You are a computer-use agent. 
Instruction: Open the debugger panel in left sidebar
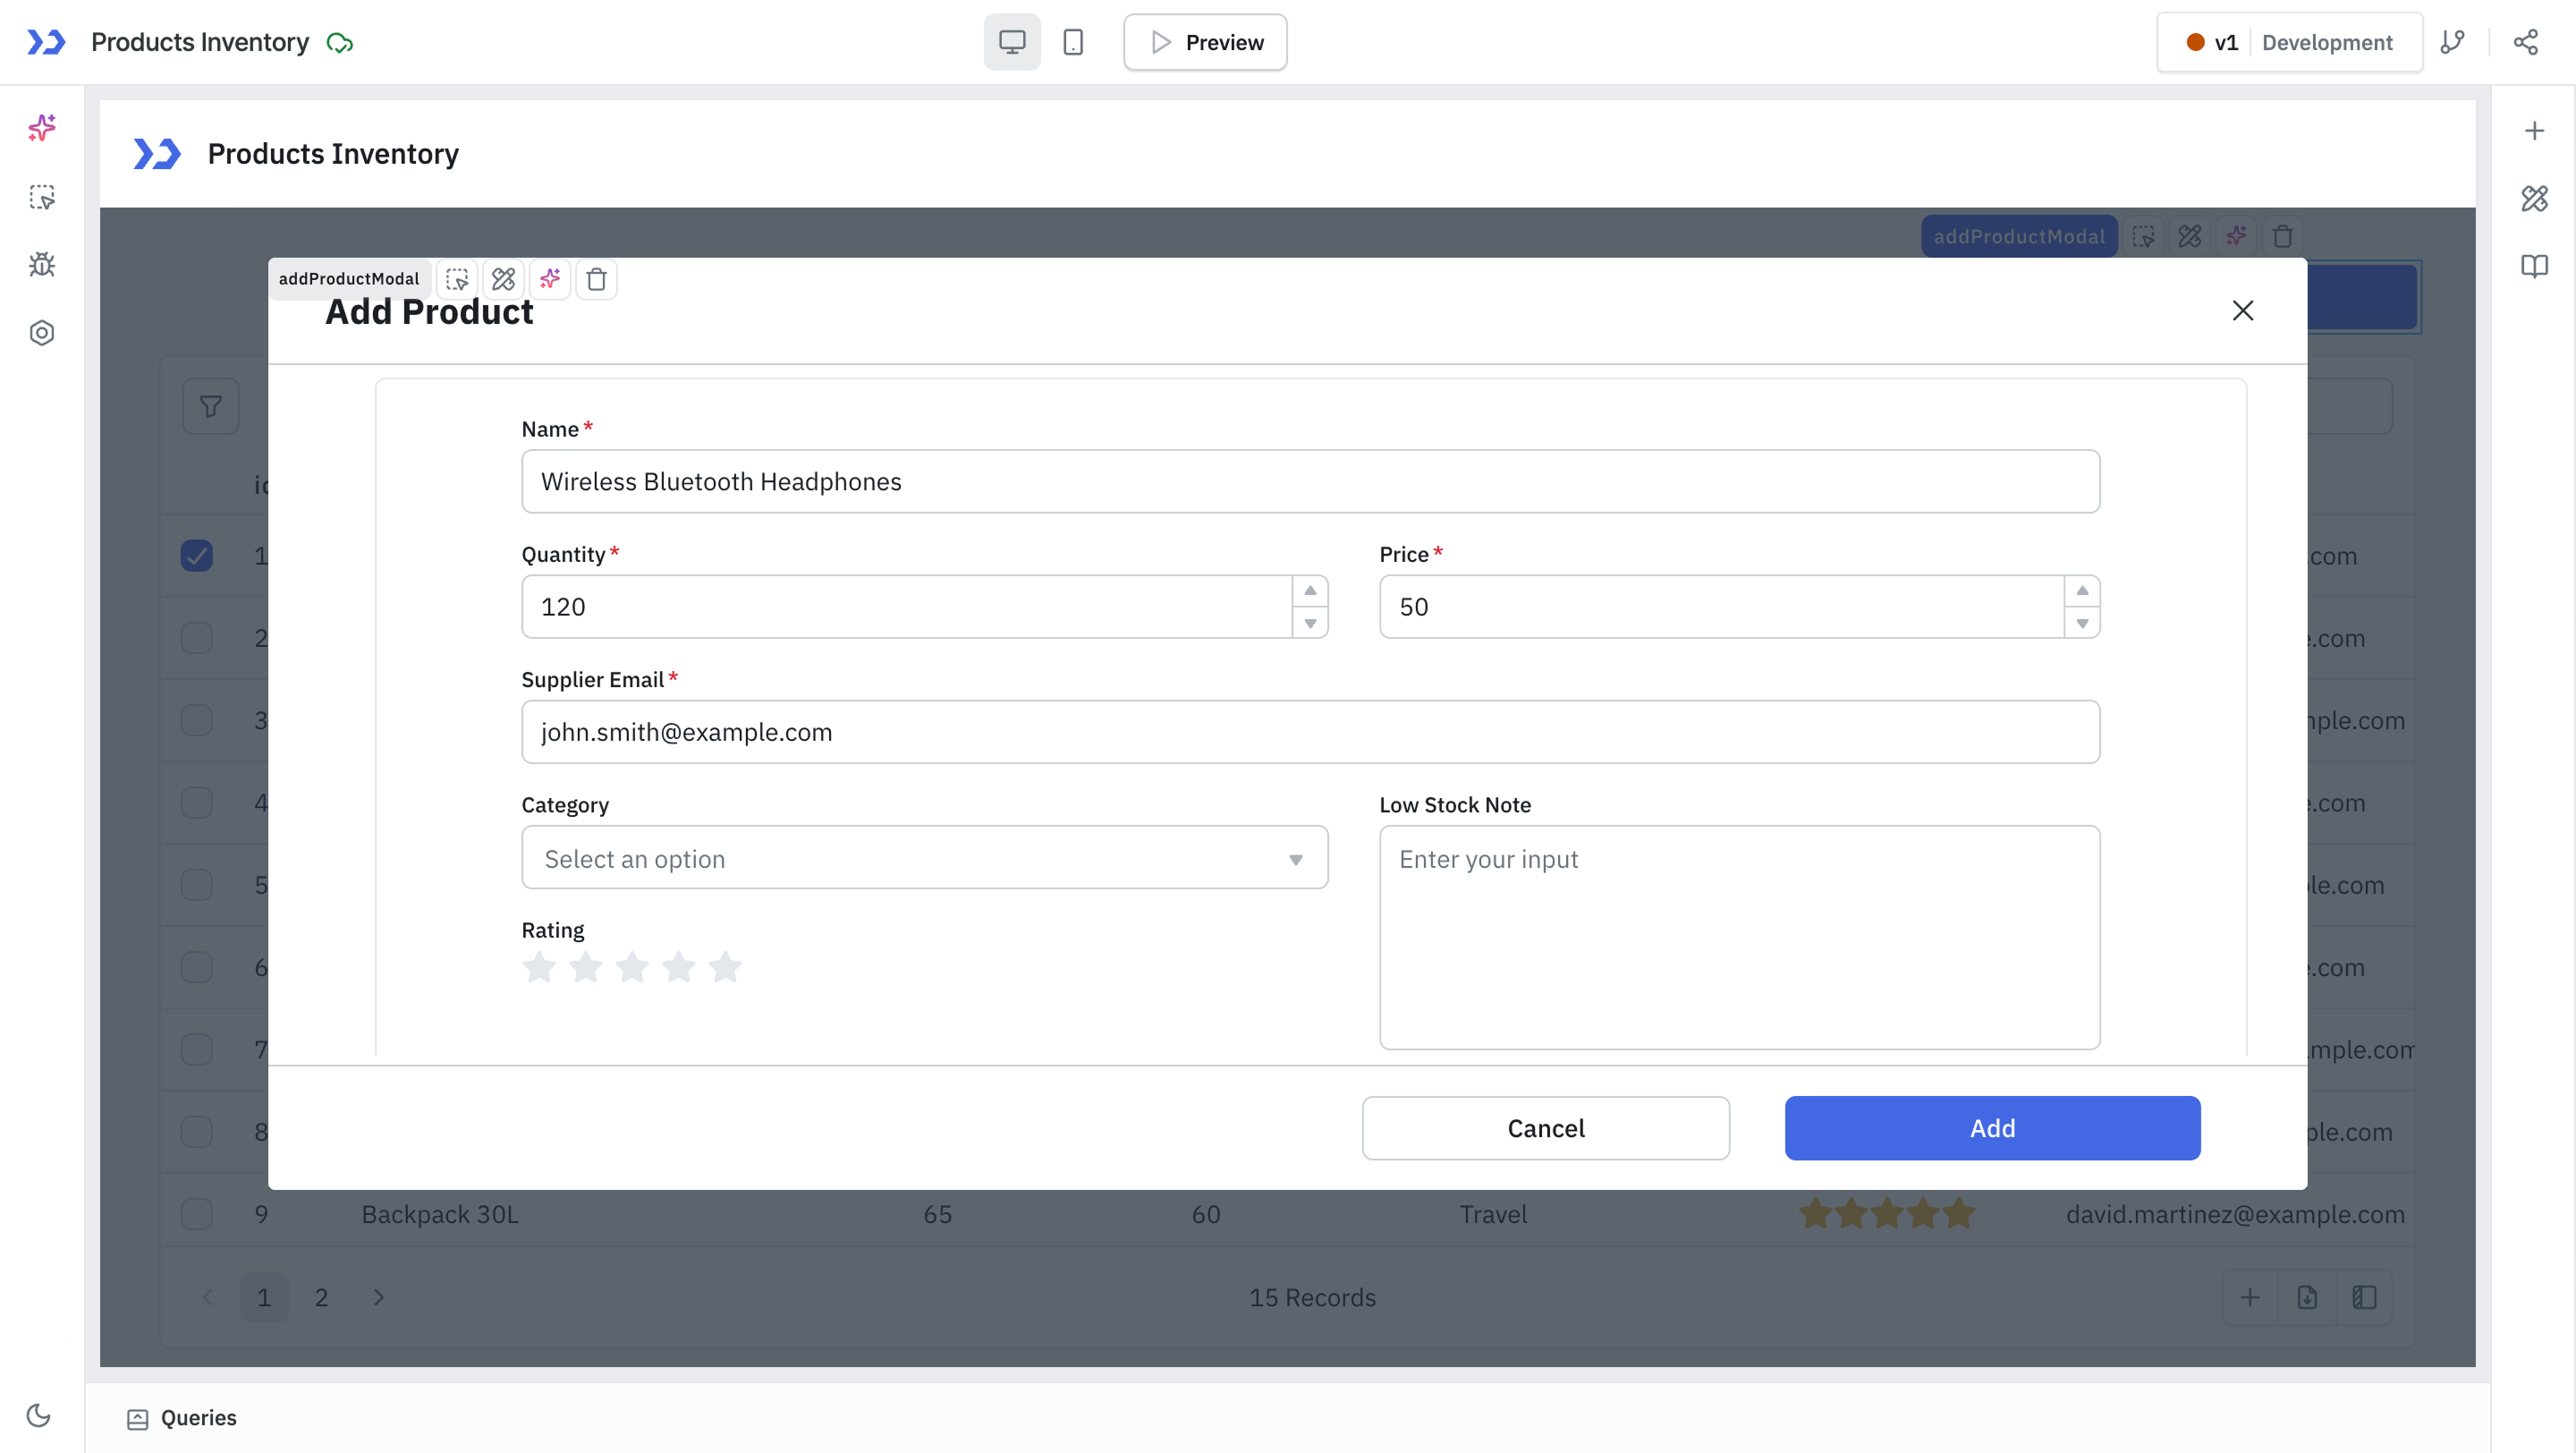(42, 264)
